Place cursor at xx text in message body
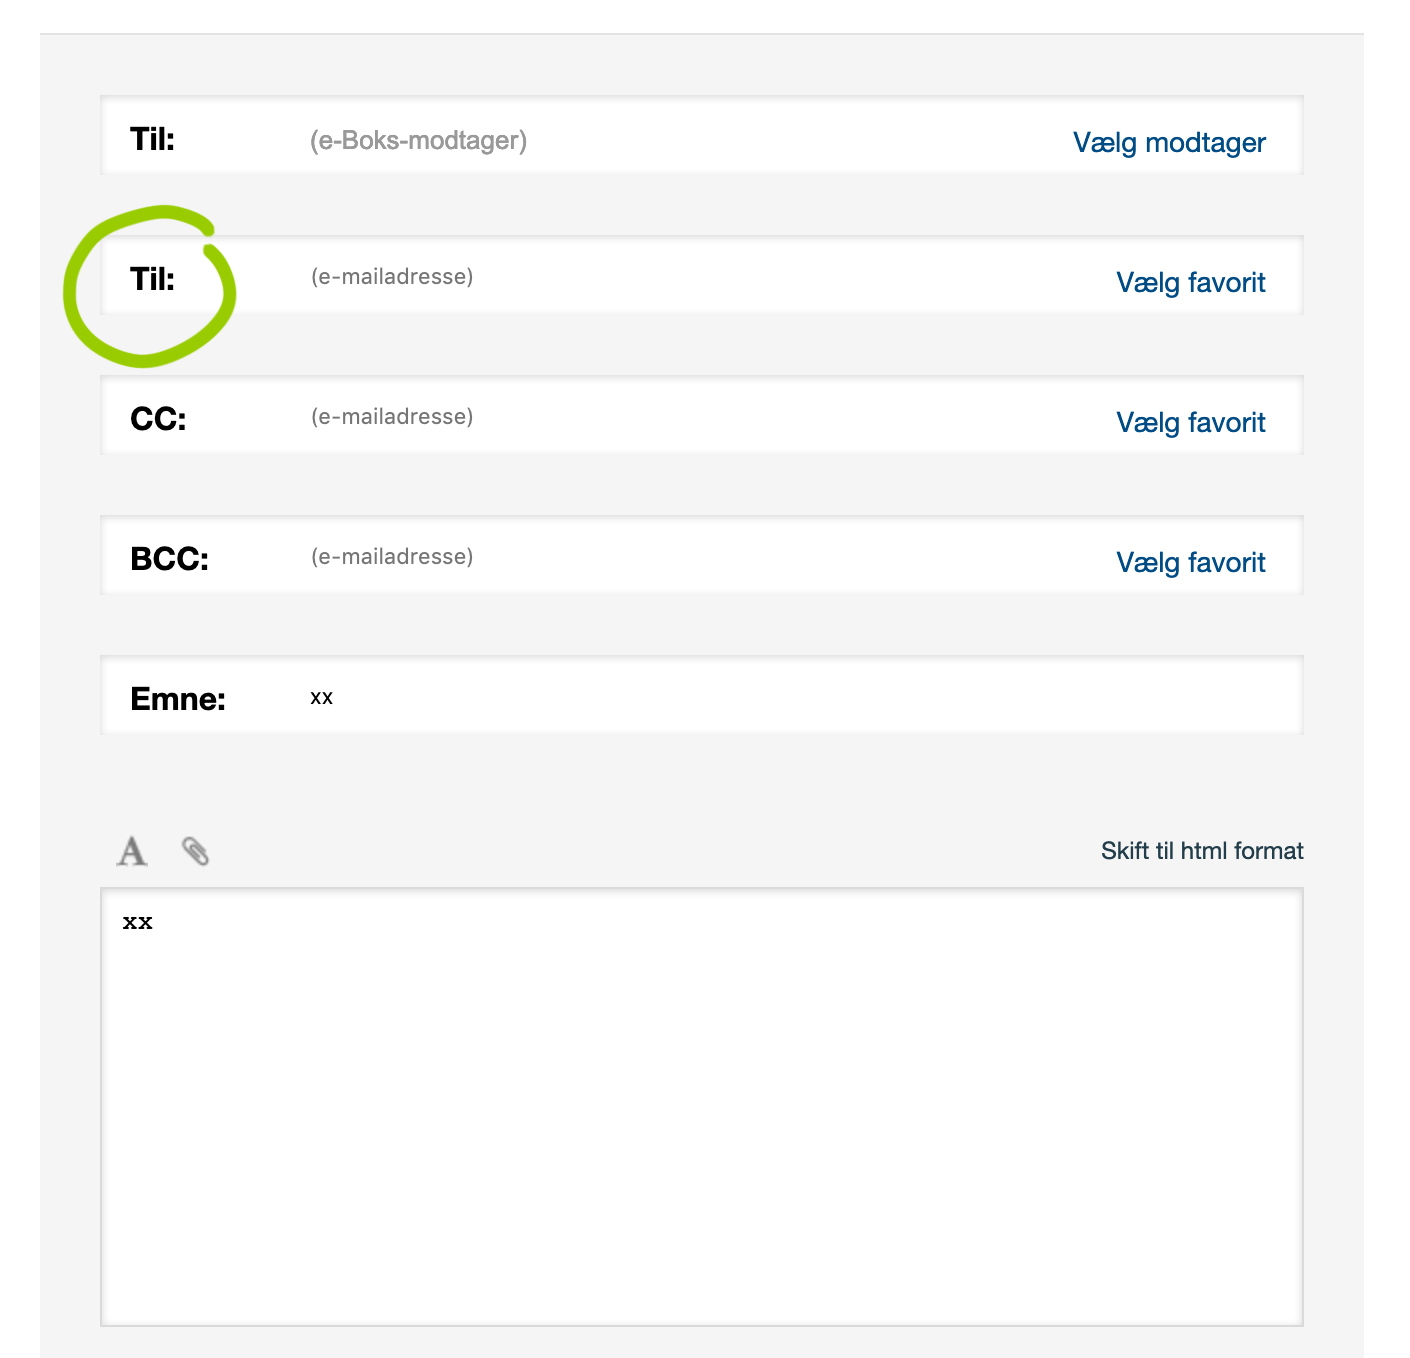The height and width of the screenshot is (1358, 1410). pos(138,922)
